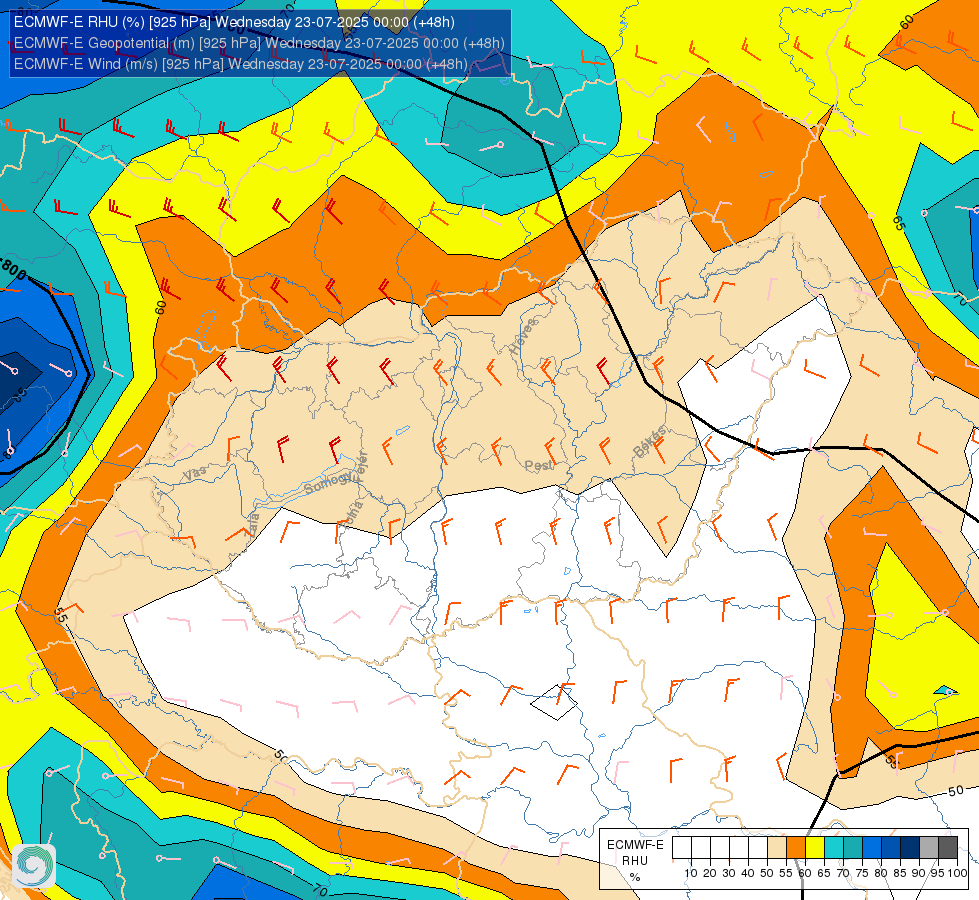Choose the bright blue 75–80% legend swatch
The width and height of the screenshot is (979, 900).
[872, 848]
